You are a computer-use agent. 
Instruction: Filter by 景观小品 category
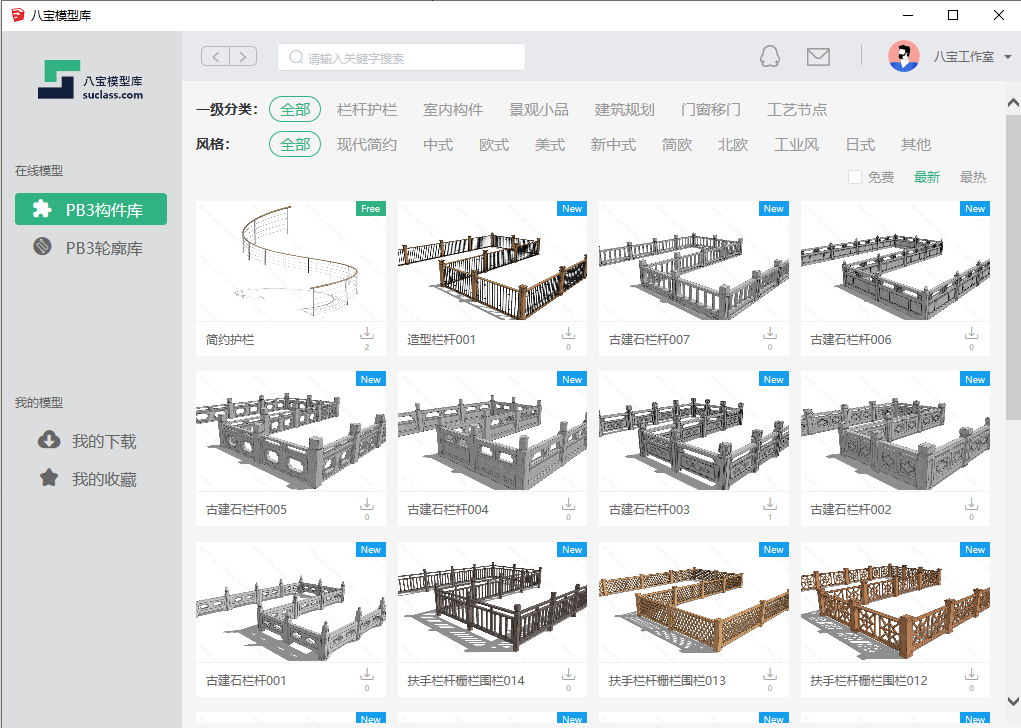point(538,109)
